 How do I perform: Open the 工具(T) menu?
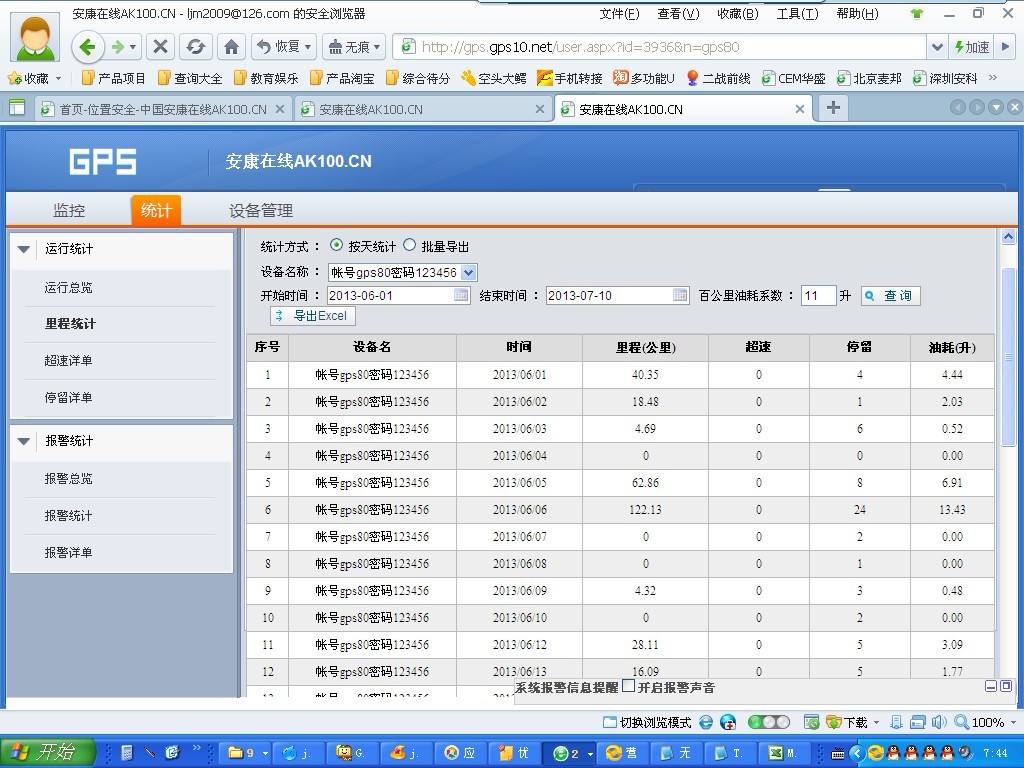[x=797, y=14]
